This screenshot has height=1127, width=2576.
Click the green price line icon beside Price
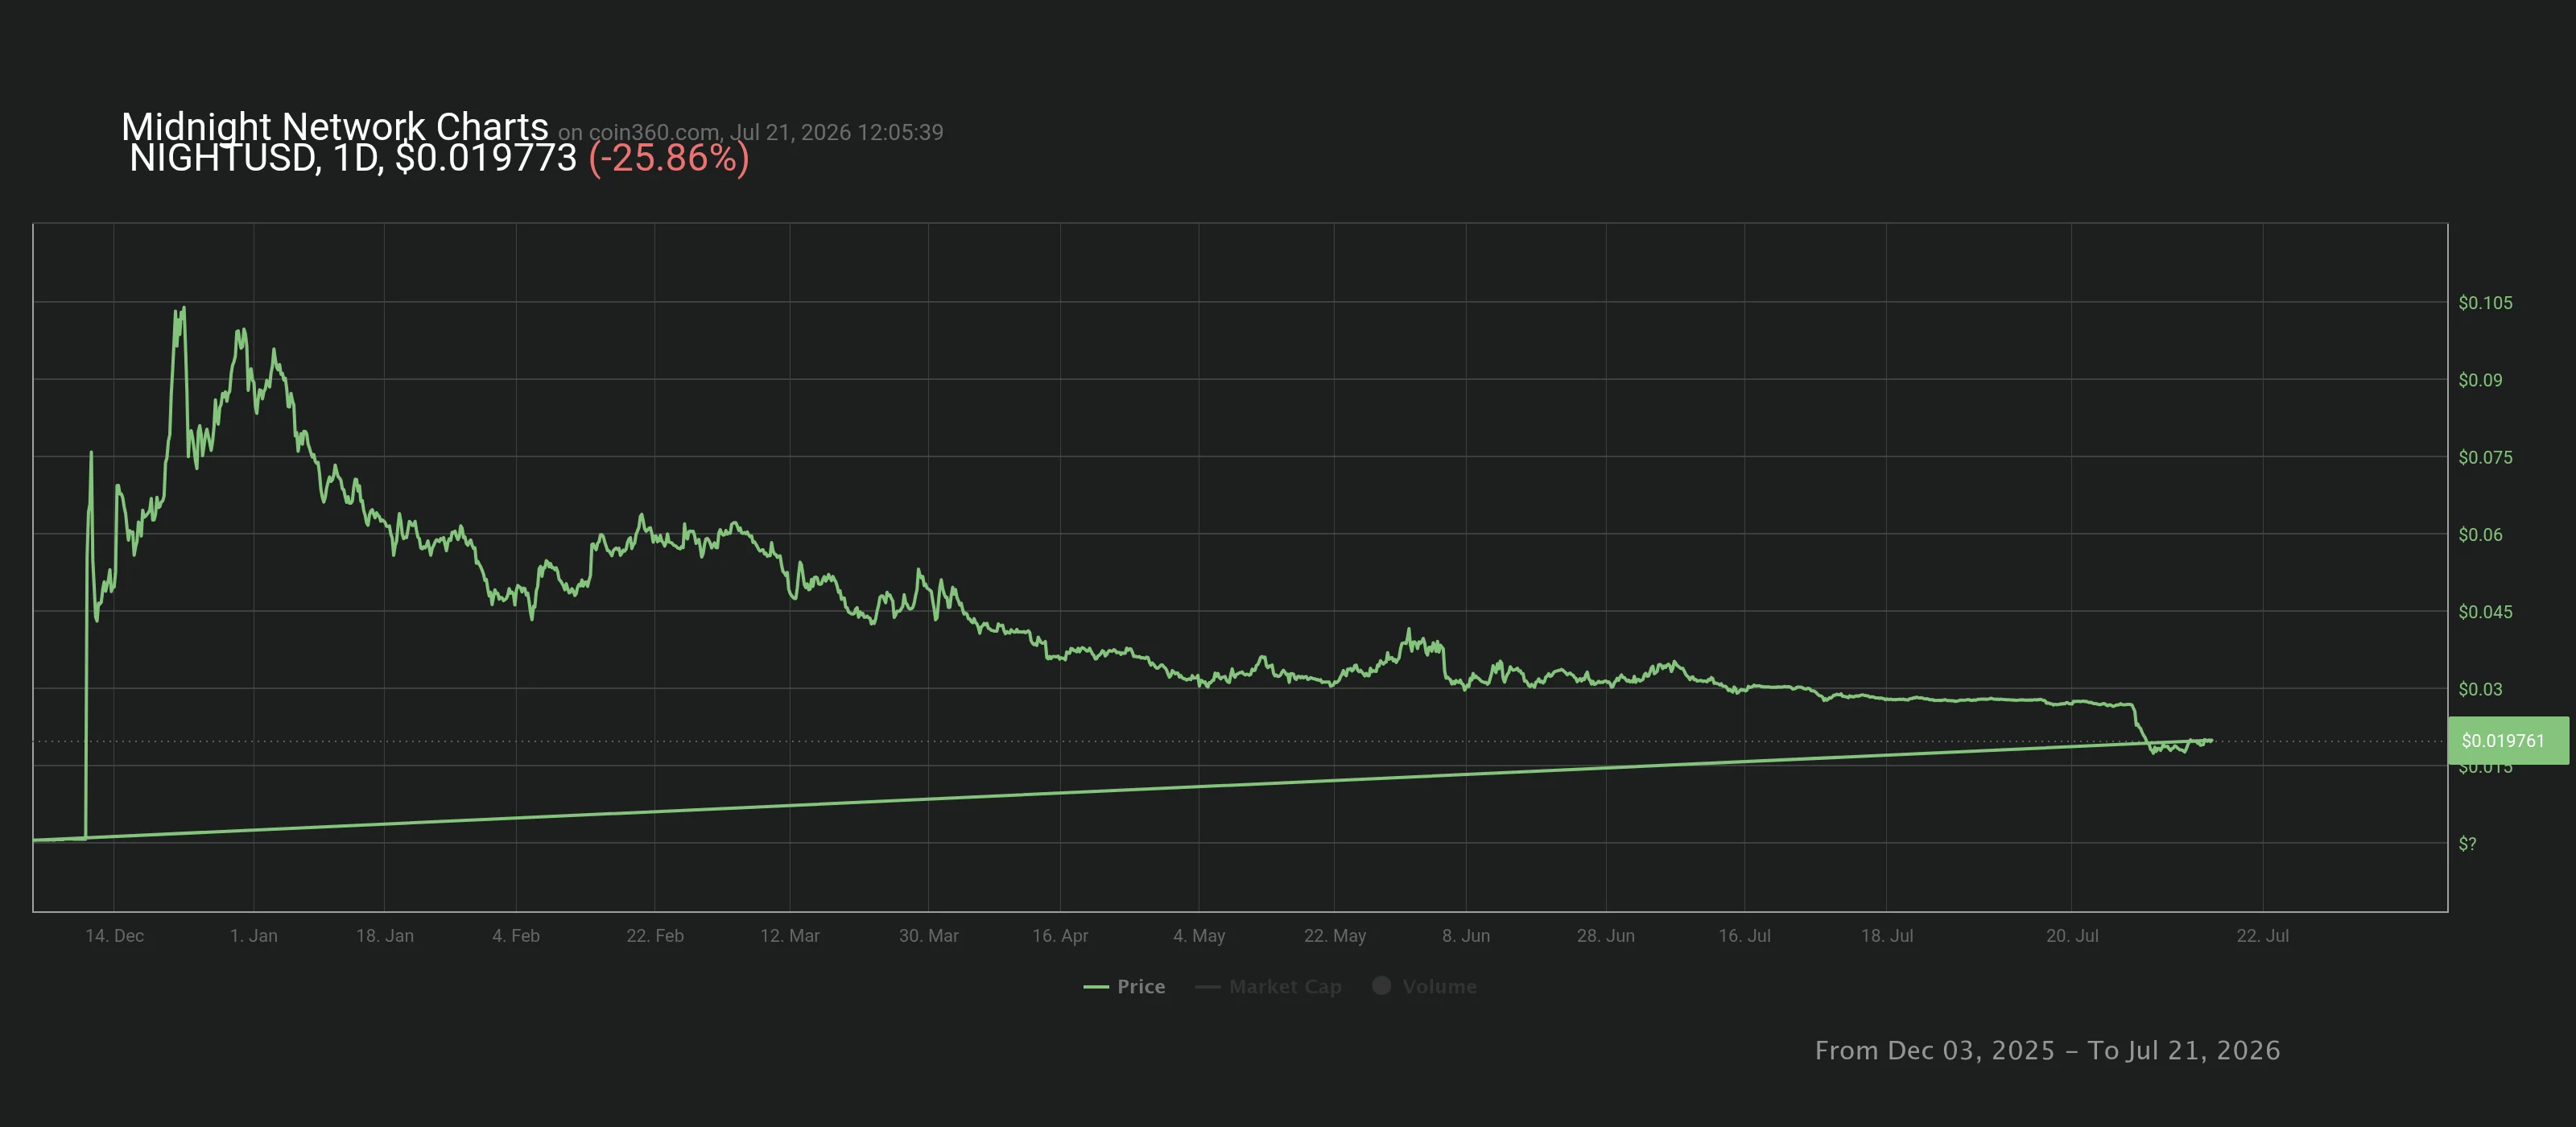point(1096,987)
